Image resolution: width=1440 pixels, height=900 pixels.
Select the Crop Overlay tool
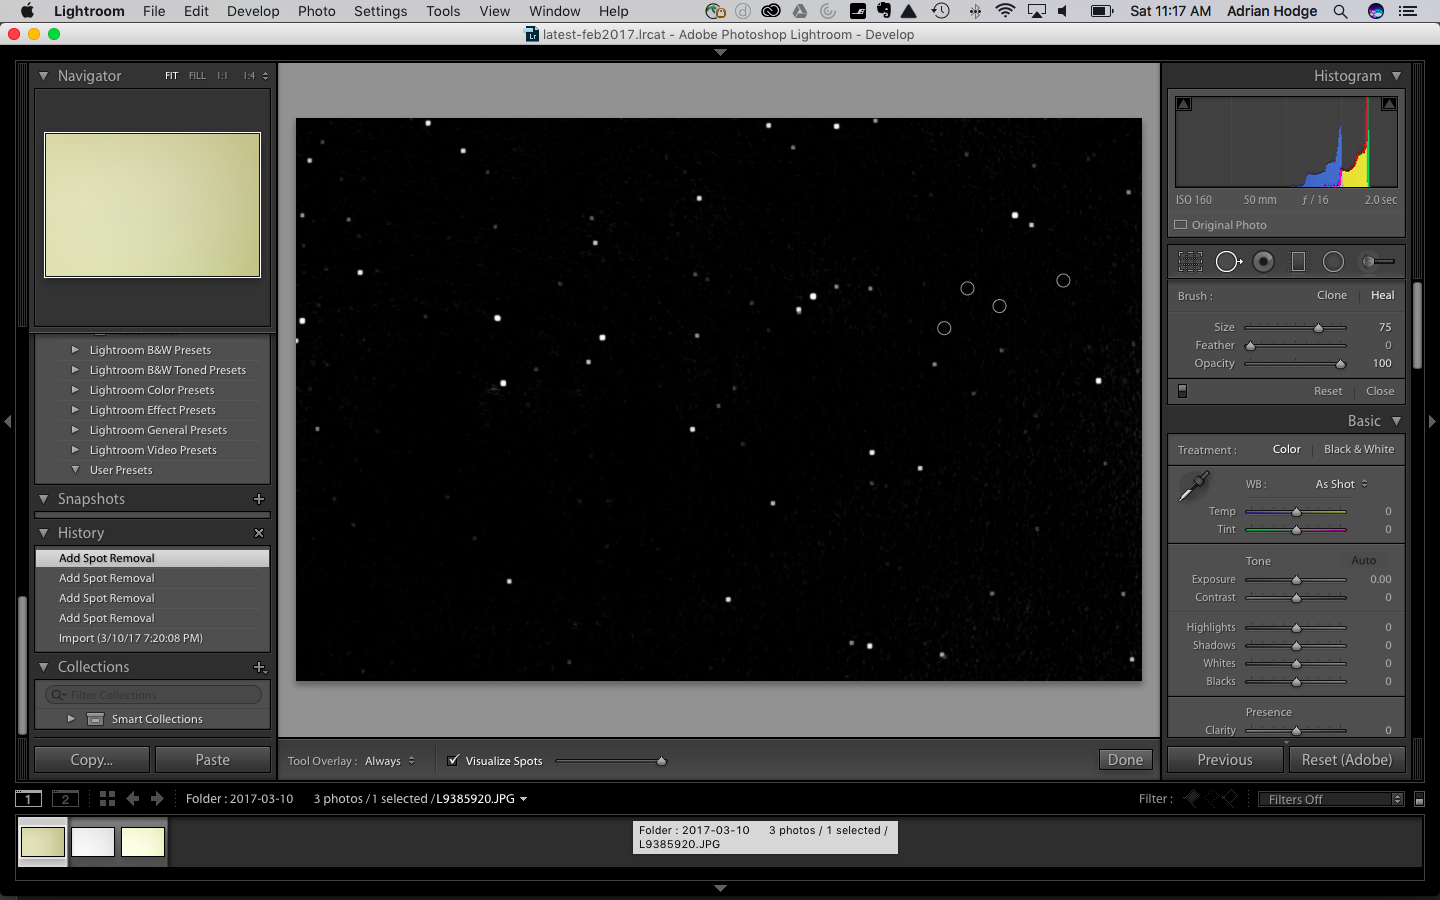coord(1190,262)
